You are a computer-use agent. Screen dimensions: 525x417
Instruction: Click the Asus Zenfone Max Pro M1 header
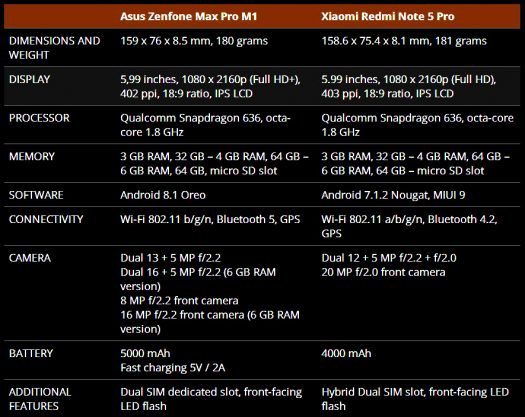pos(189,16)
